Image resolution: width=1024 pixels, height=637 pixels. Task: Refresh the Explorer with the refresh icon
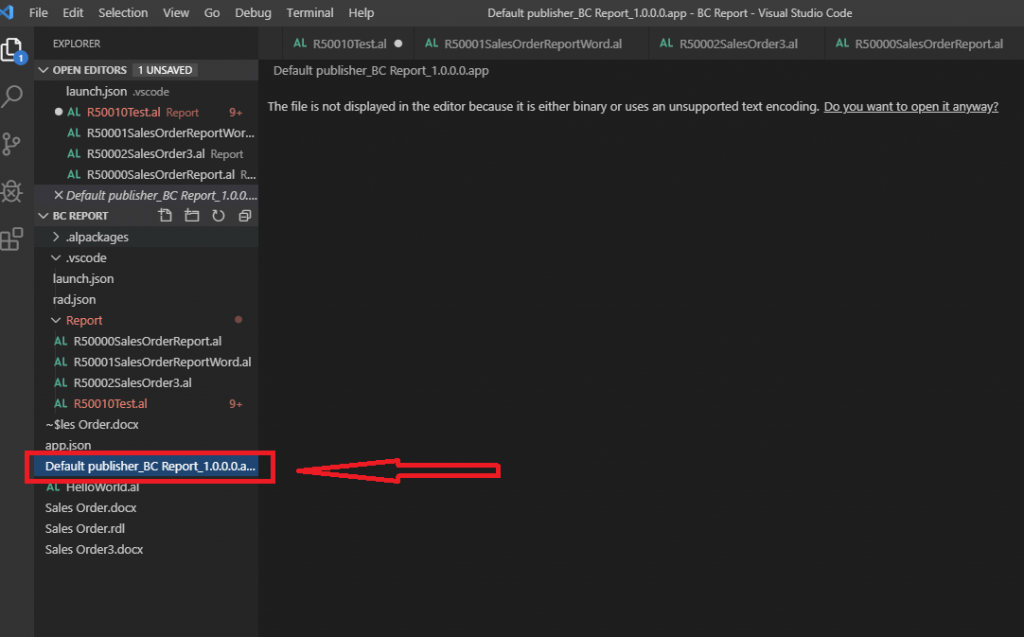pos(218,215)
